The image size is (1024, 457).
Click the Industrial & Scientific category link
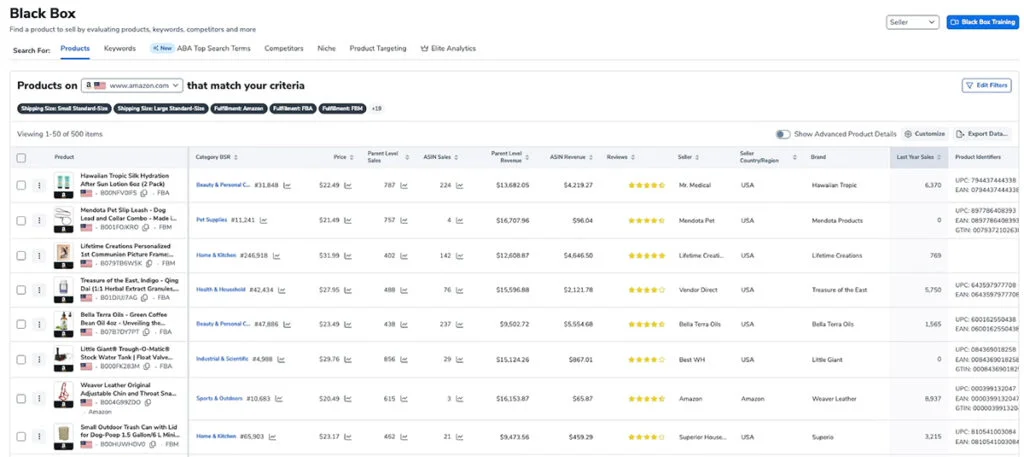pos(222,360)
